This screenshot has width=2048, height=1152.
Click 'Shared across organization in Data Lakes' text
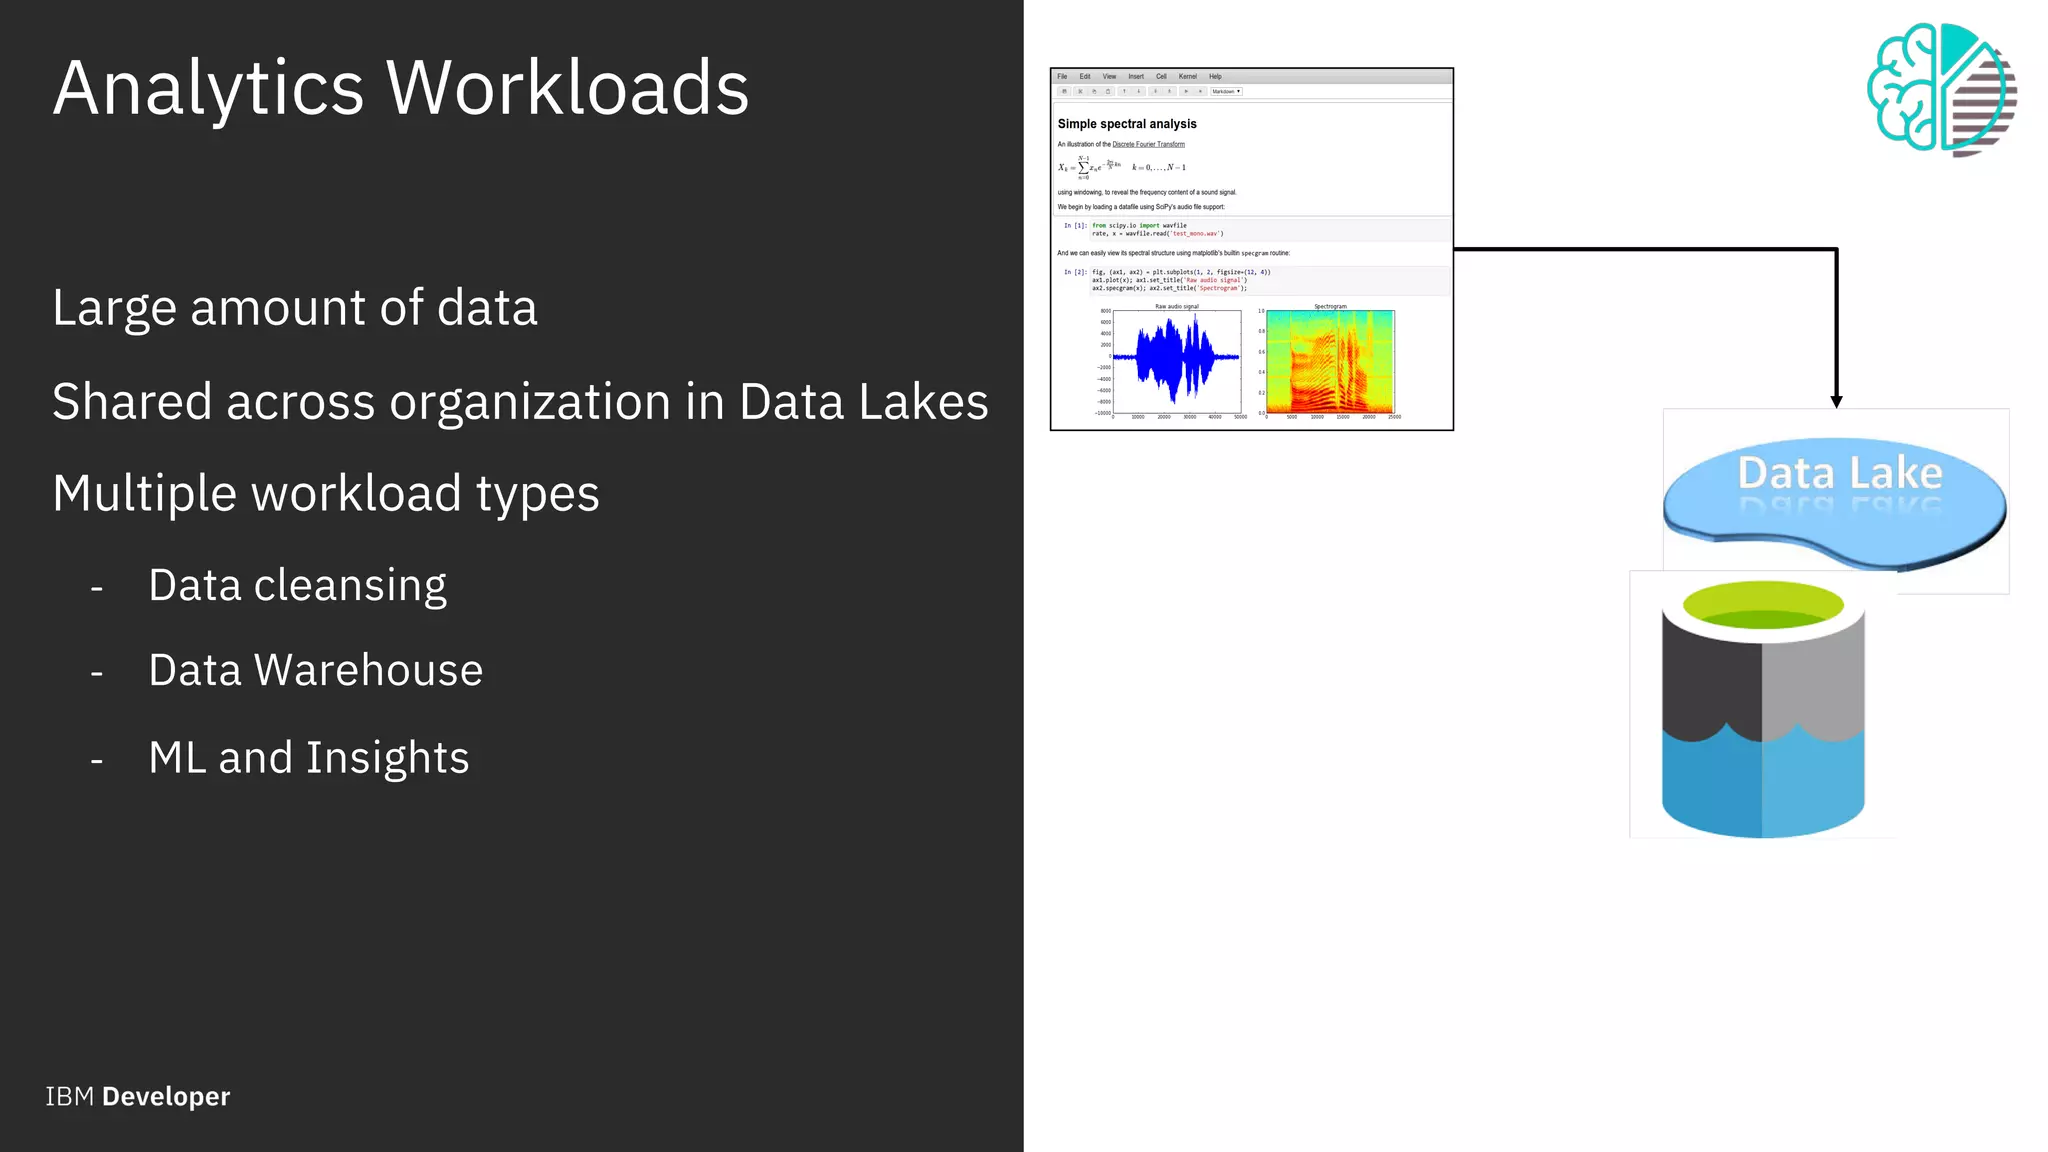520,402
